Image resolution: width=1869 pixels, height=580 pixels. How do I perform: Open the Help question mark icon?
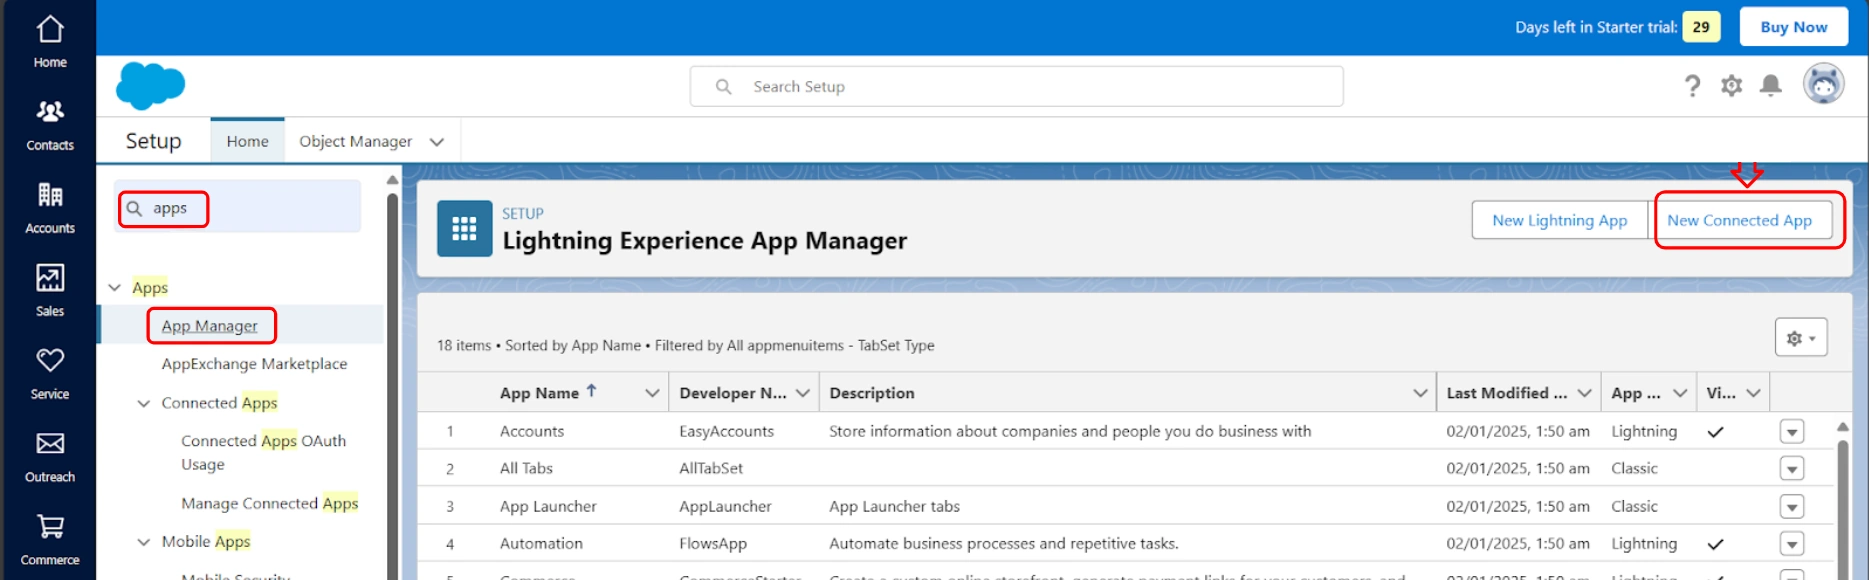[1692, 86]
